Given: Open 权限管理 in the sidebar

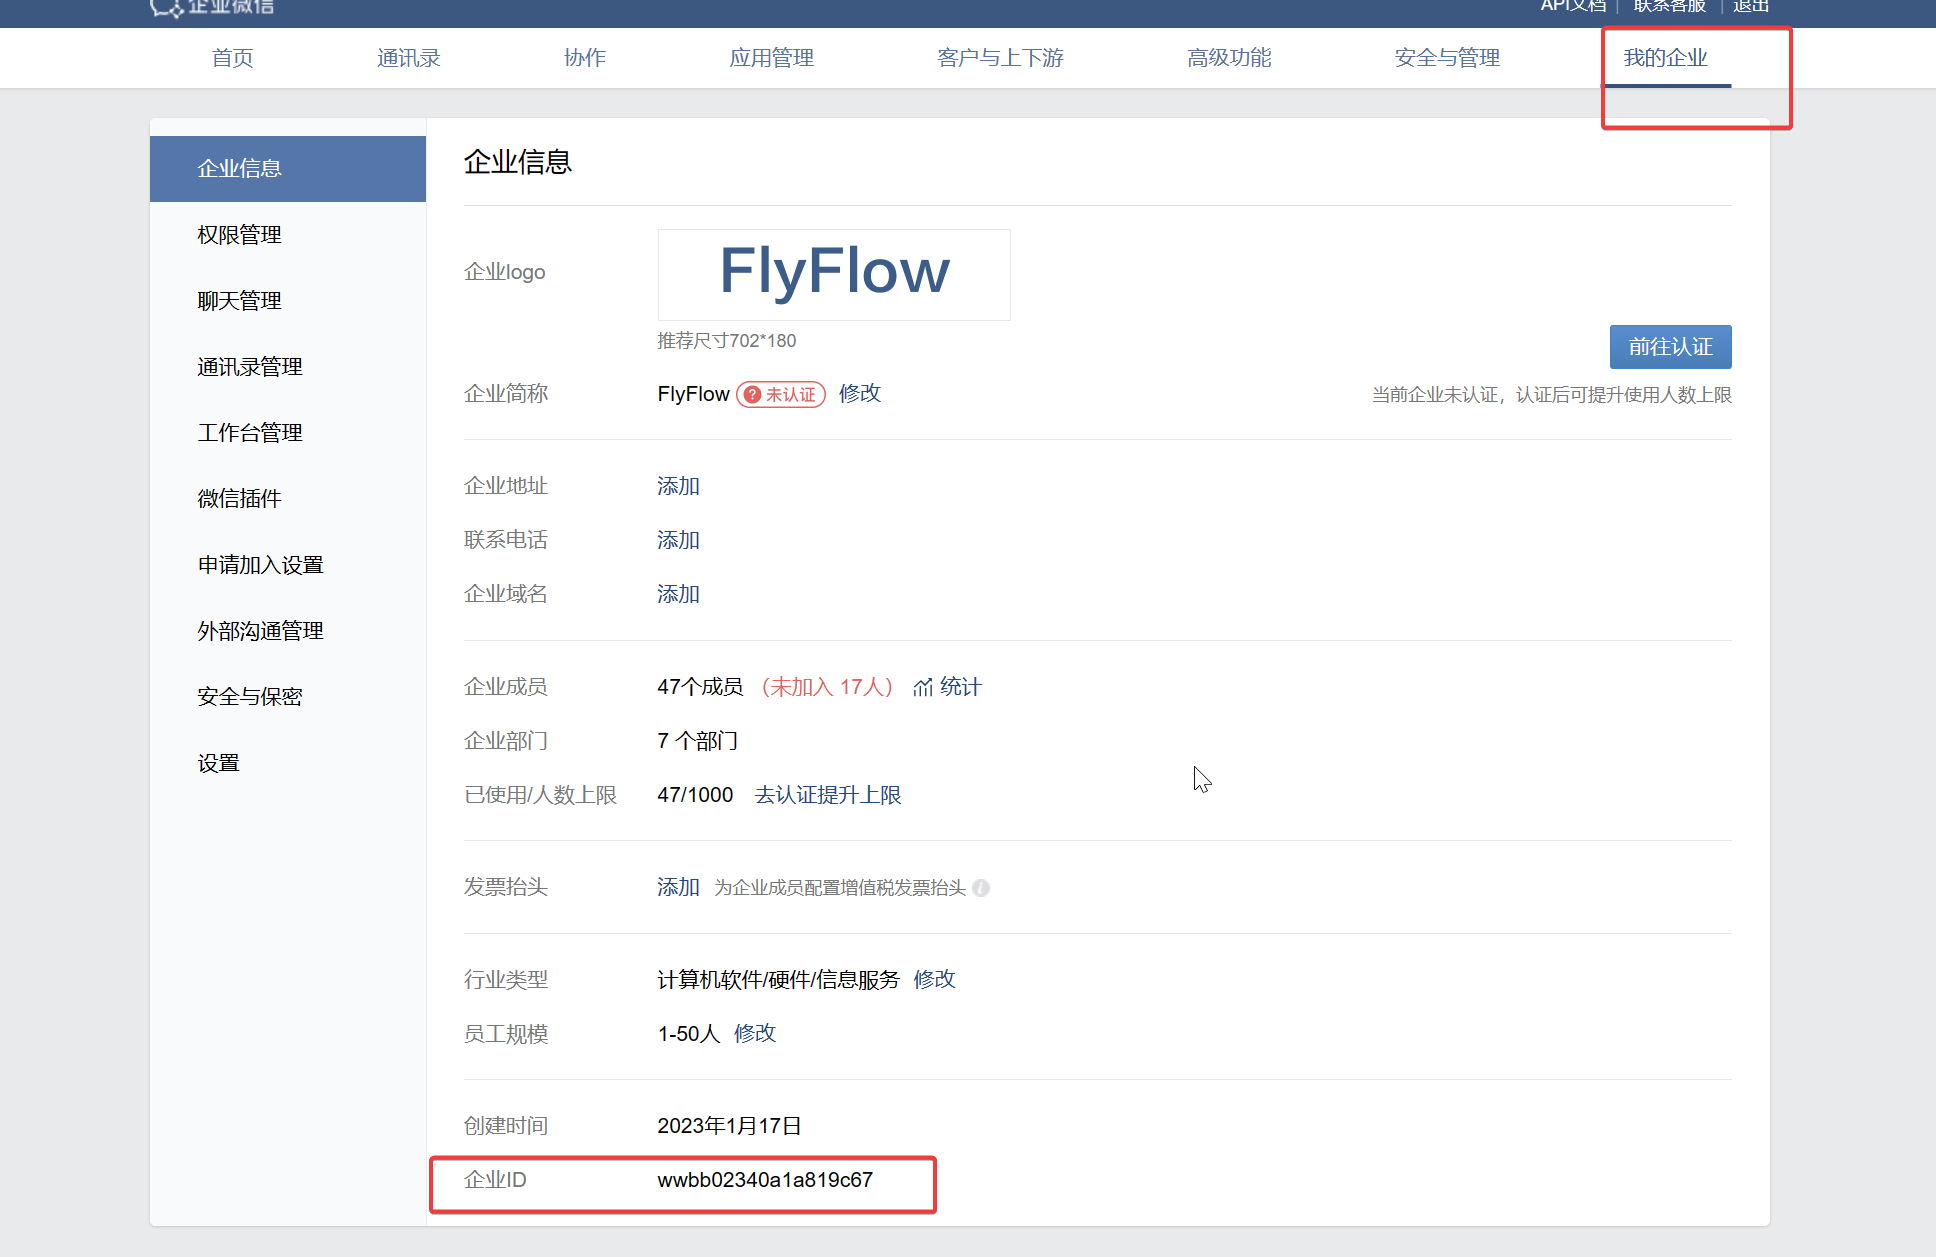Looking at the screenshot, I should (288, 235).
